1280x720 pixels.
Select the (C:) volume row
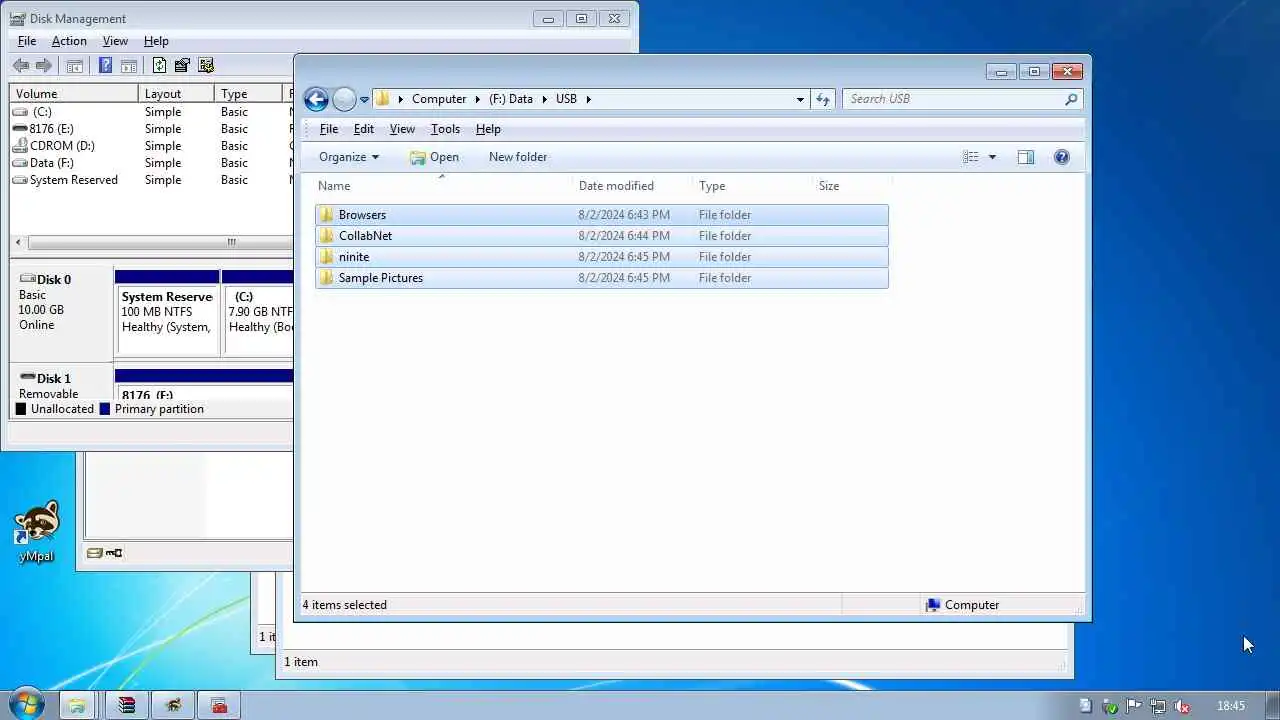[x=151, y=112]
